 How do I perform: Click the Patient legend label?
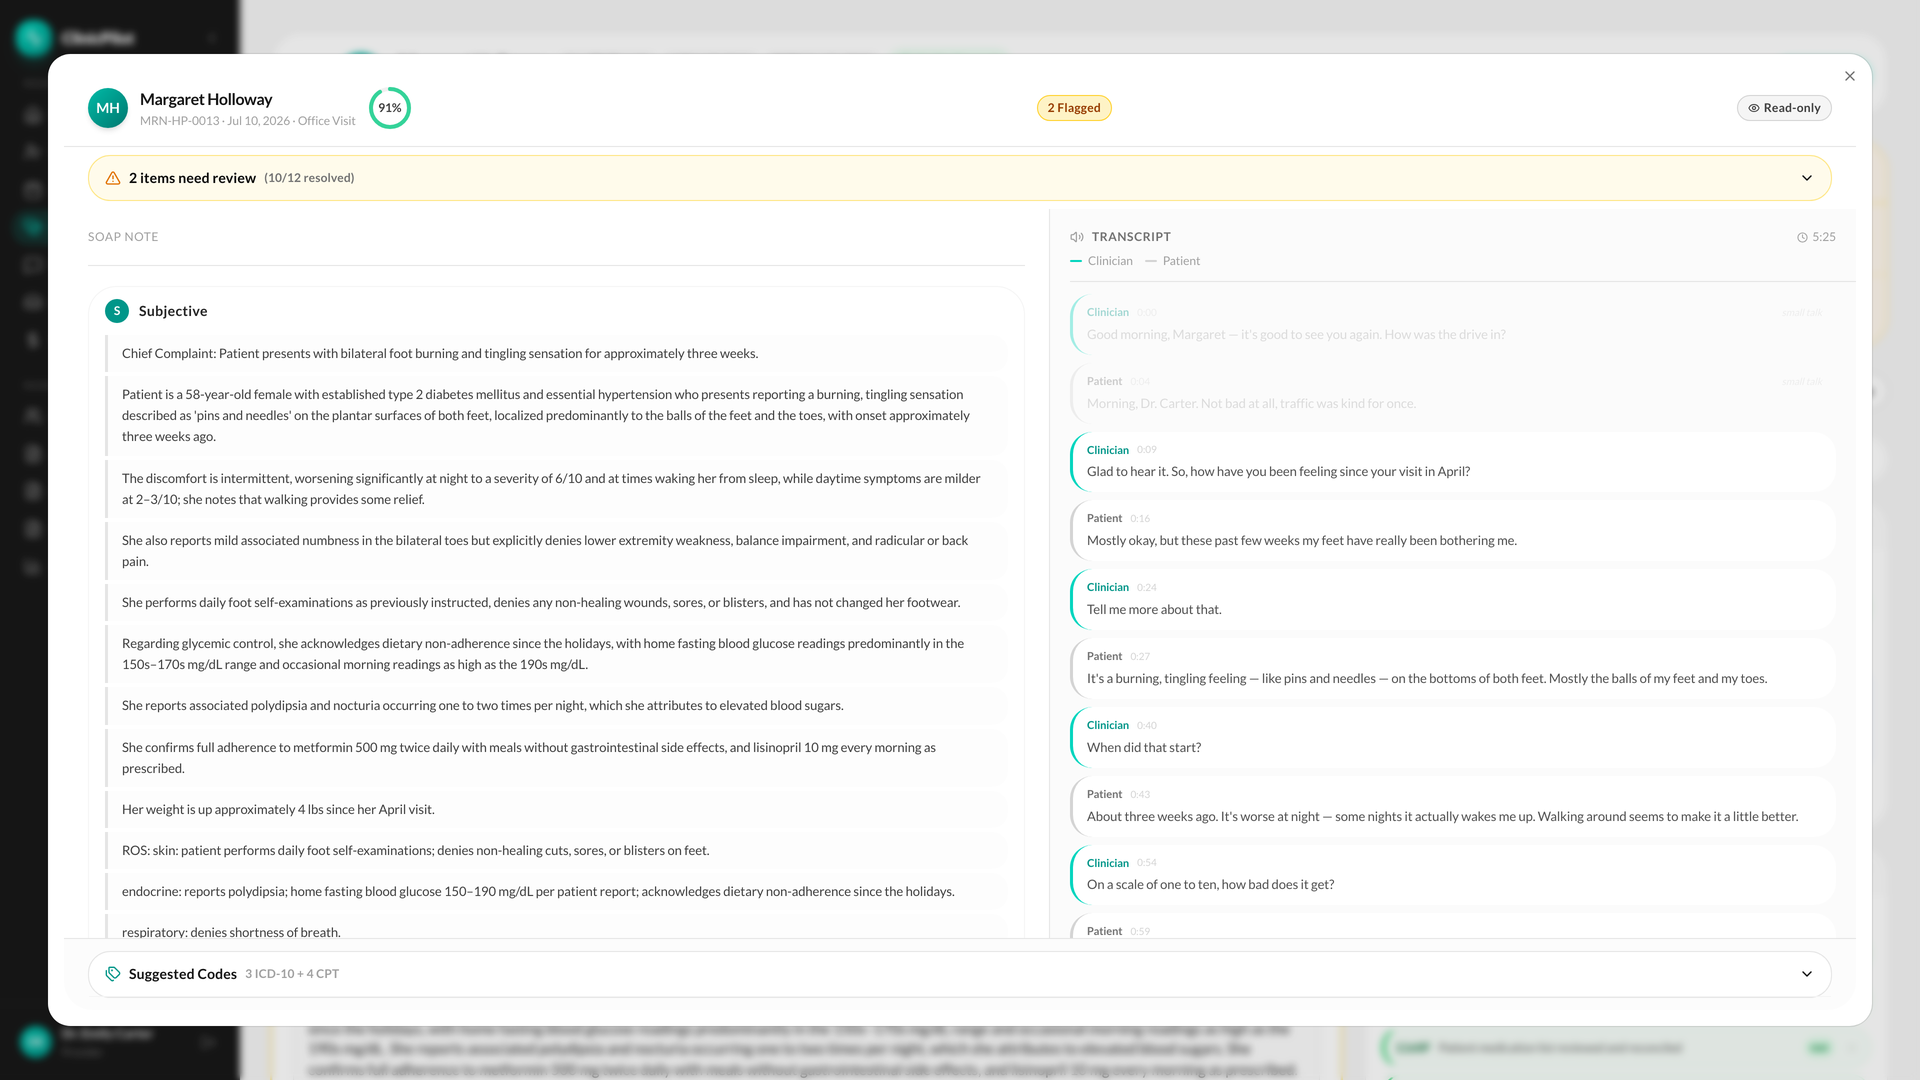[x=1181, y=261]
